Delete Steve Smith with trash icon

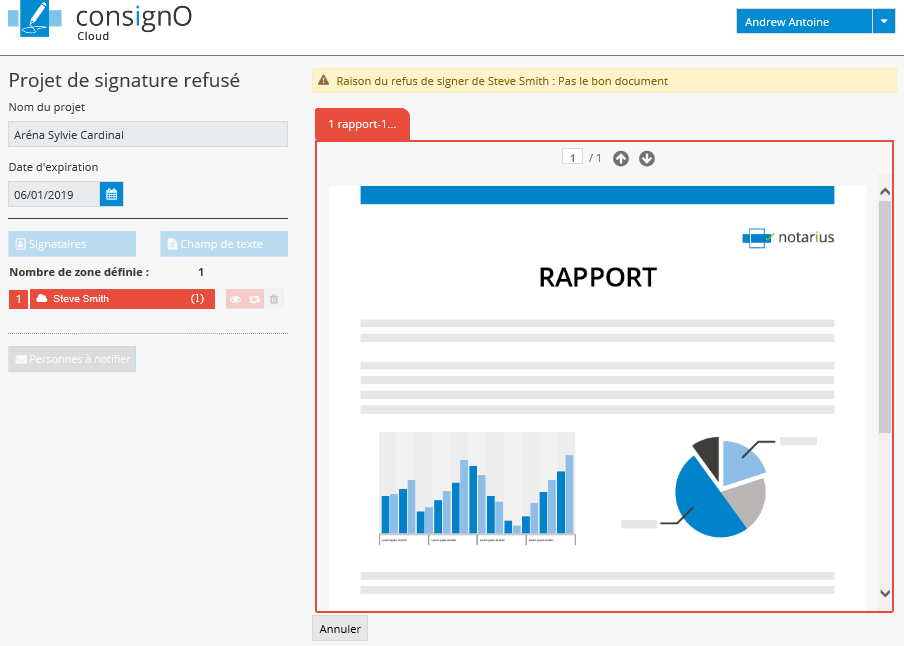pos(274,299)
